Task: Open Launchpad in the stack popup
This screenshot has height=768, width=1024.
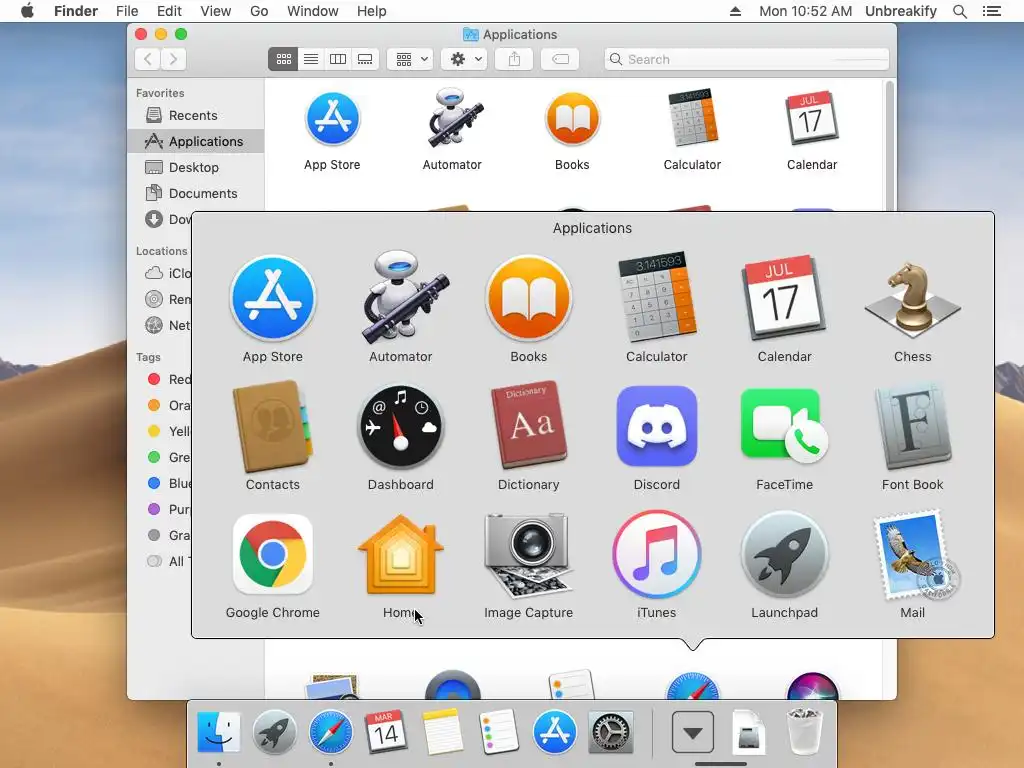Action: tap(784, 554)
